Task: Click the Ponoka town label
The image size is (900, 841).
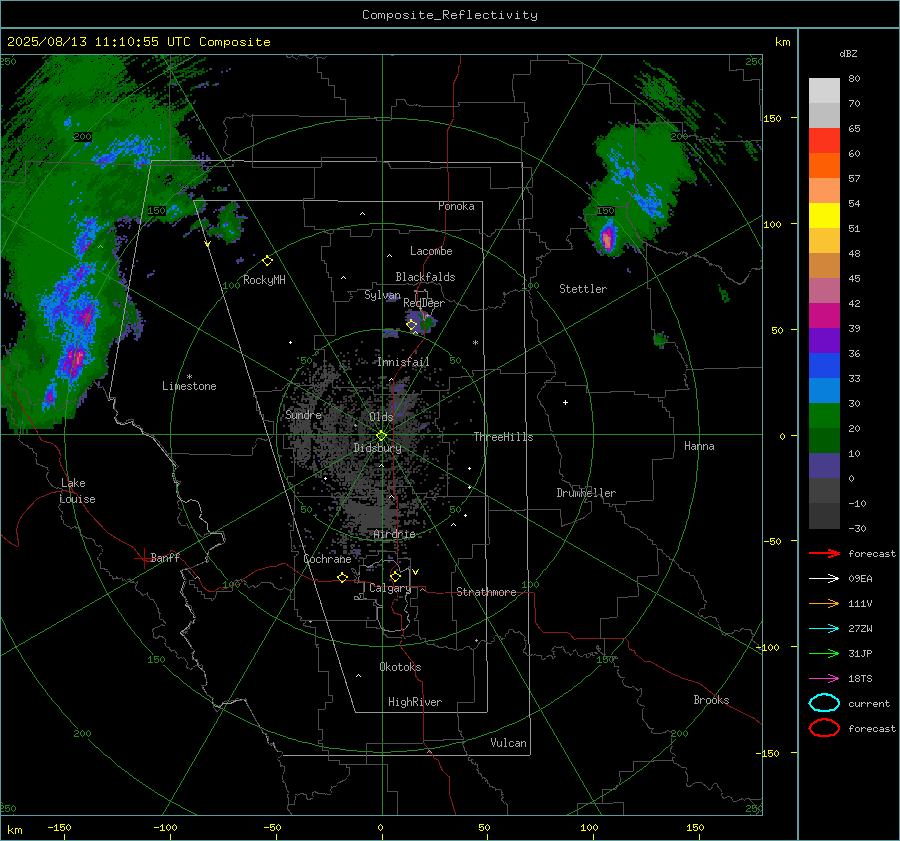Action: [456, 206]
